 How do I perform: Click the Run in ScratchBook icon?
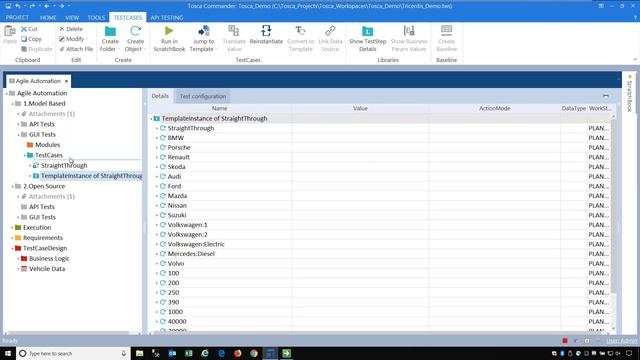tap(169, 31)
